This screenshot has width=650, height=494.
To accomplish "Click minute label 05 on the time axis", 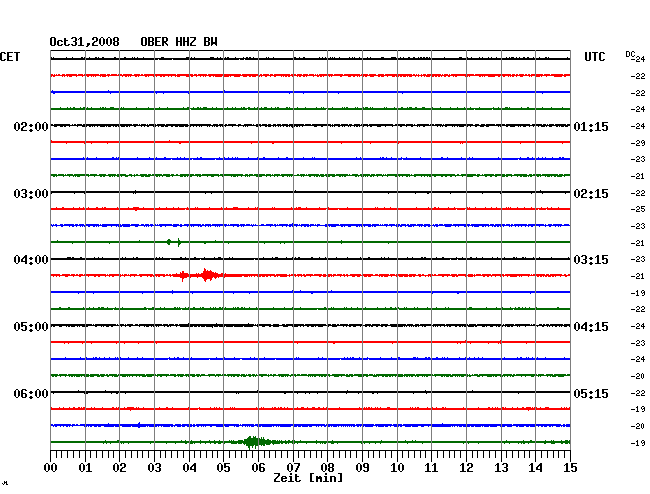I will (x=223, y=468).
